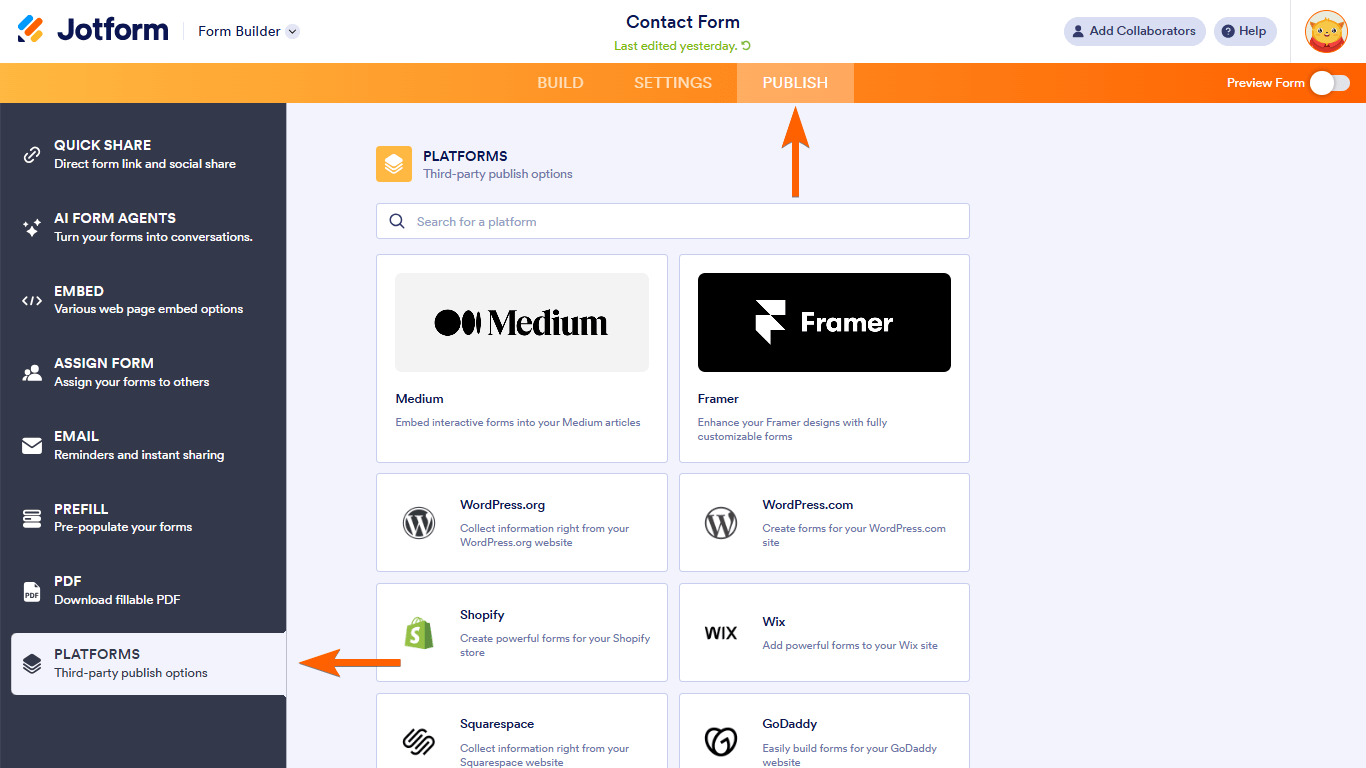1366x768 pixels.
Task: Click the Help button
Action: (x=1245, y=31)
